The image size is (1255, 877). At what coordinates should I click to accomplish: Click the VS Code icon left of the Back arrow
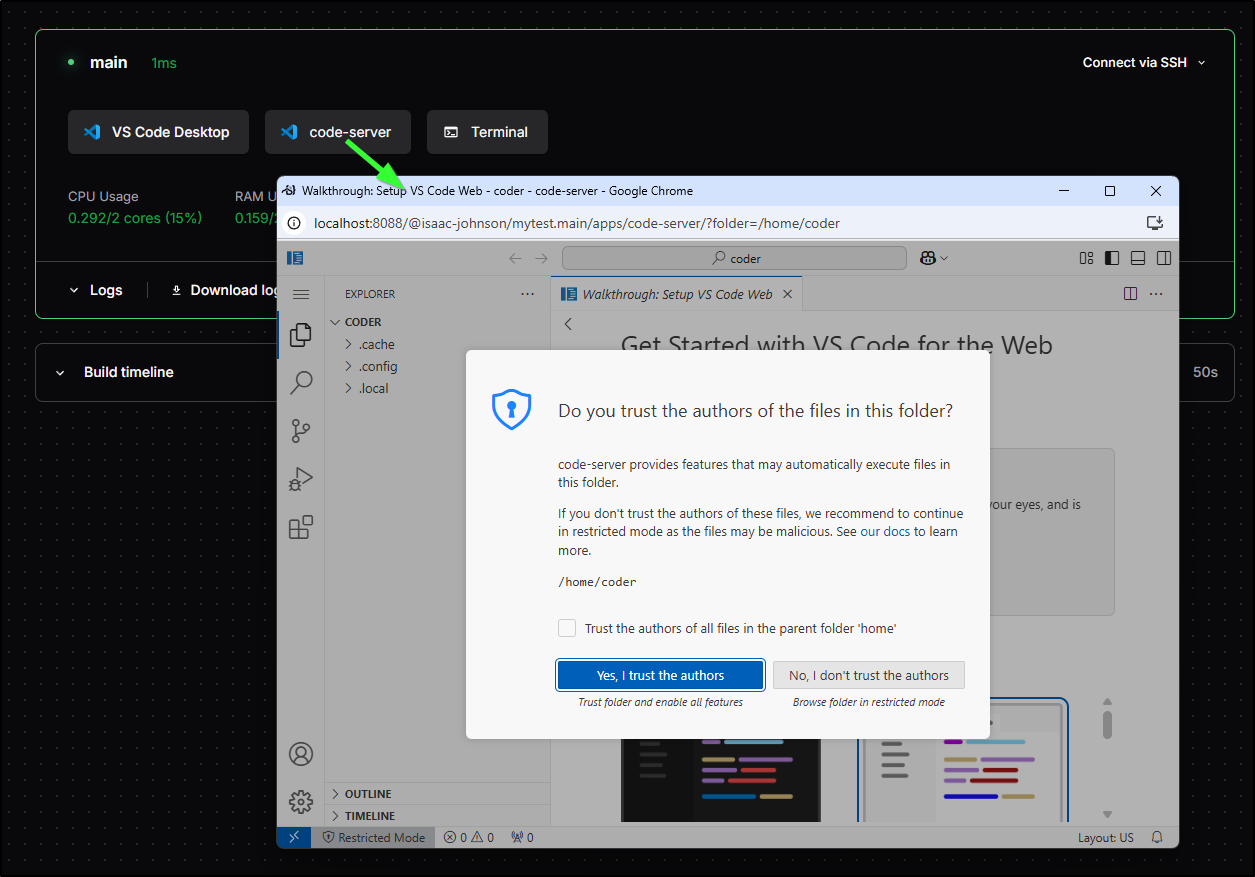point(294,258)
